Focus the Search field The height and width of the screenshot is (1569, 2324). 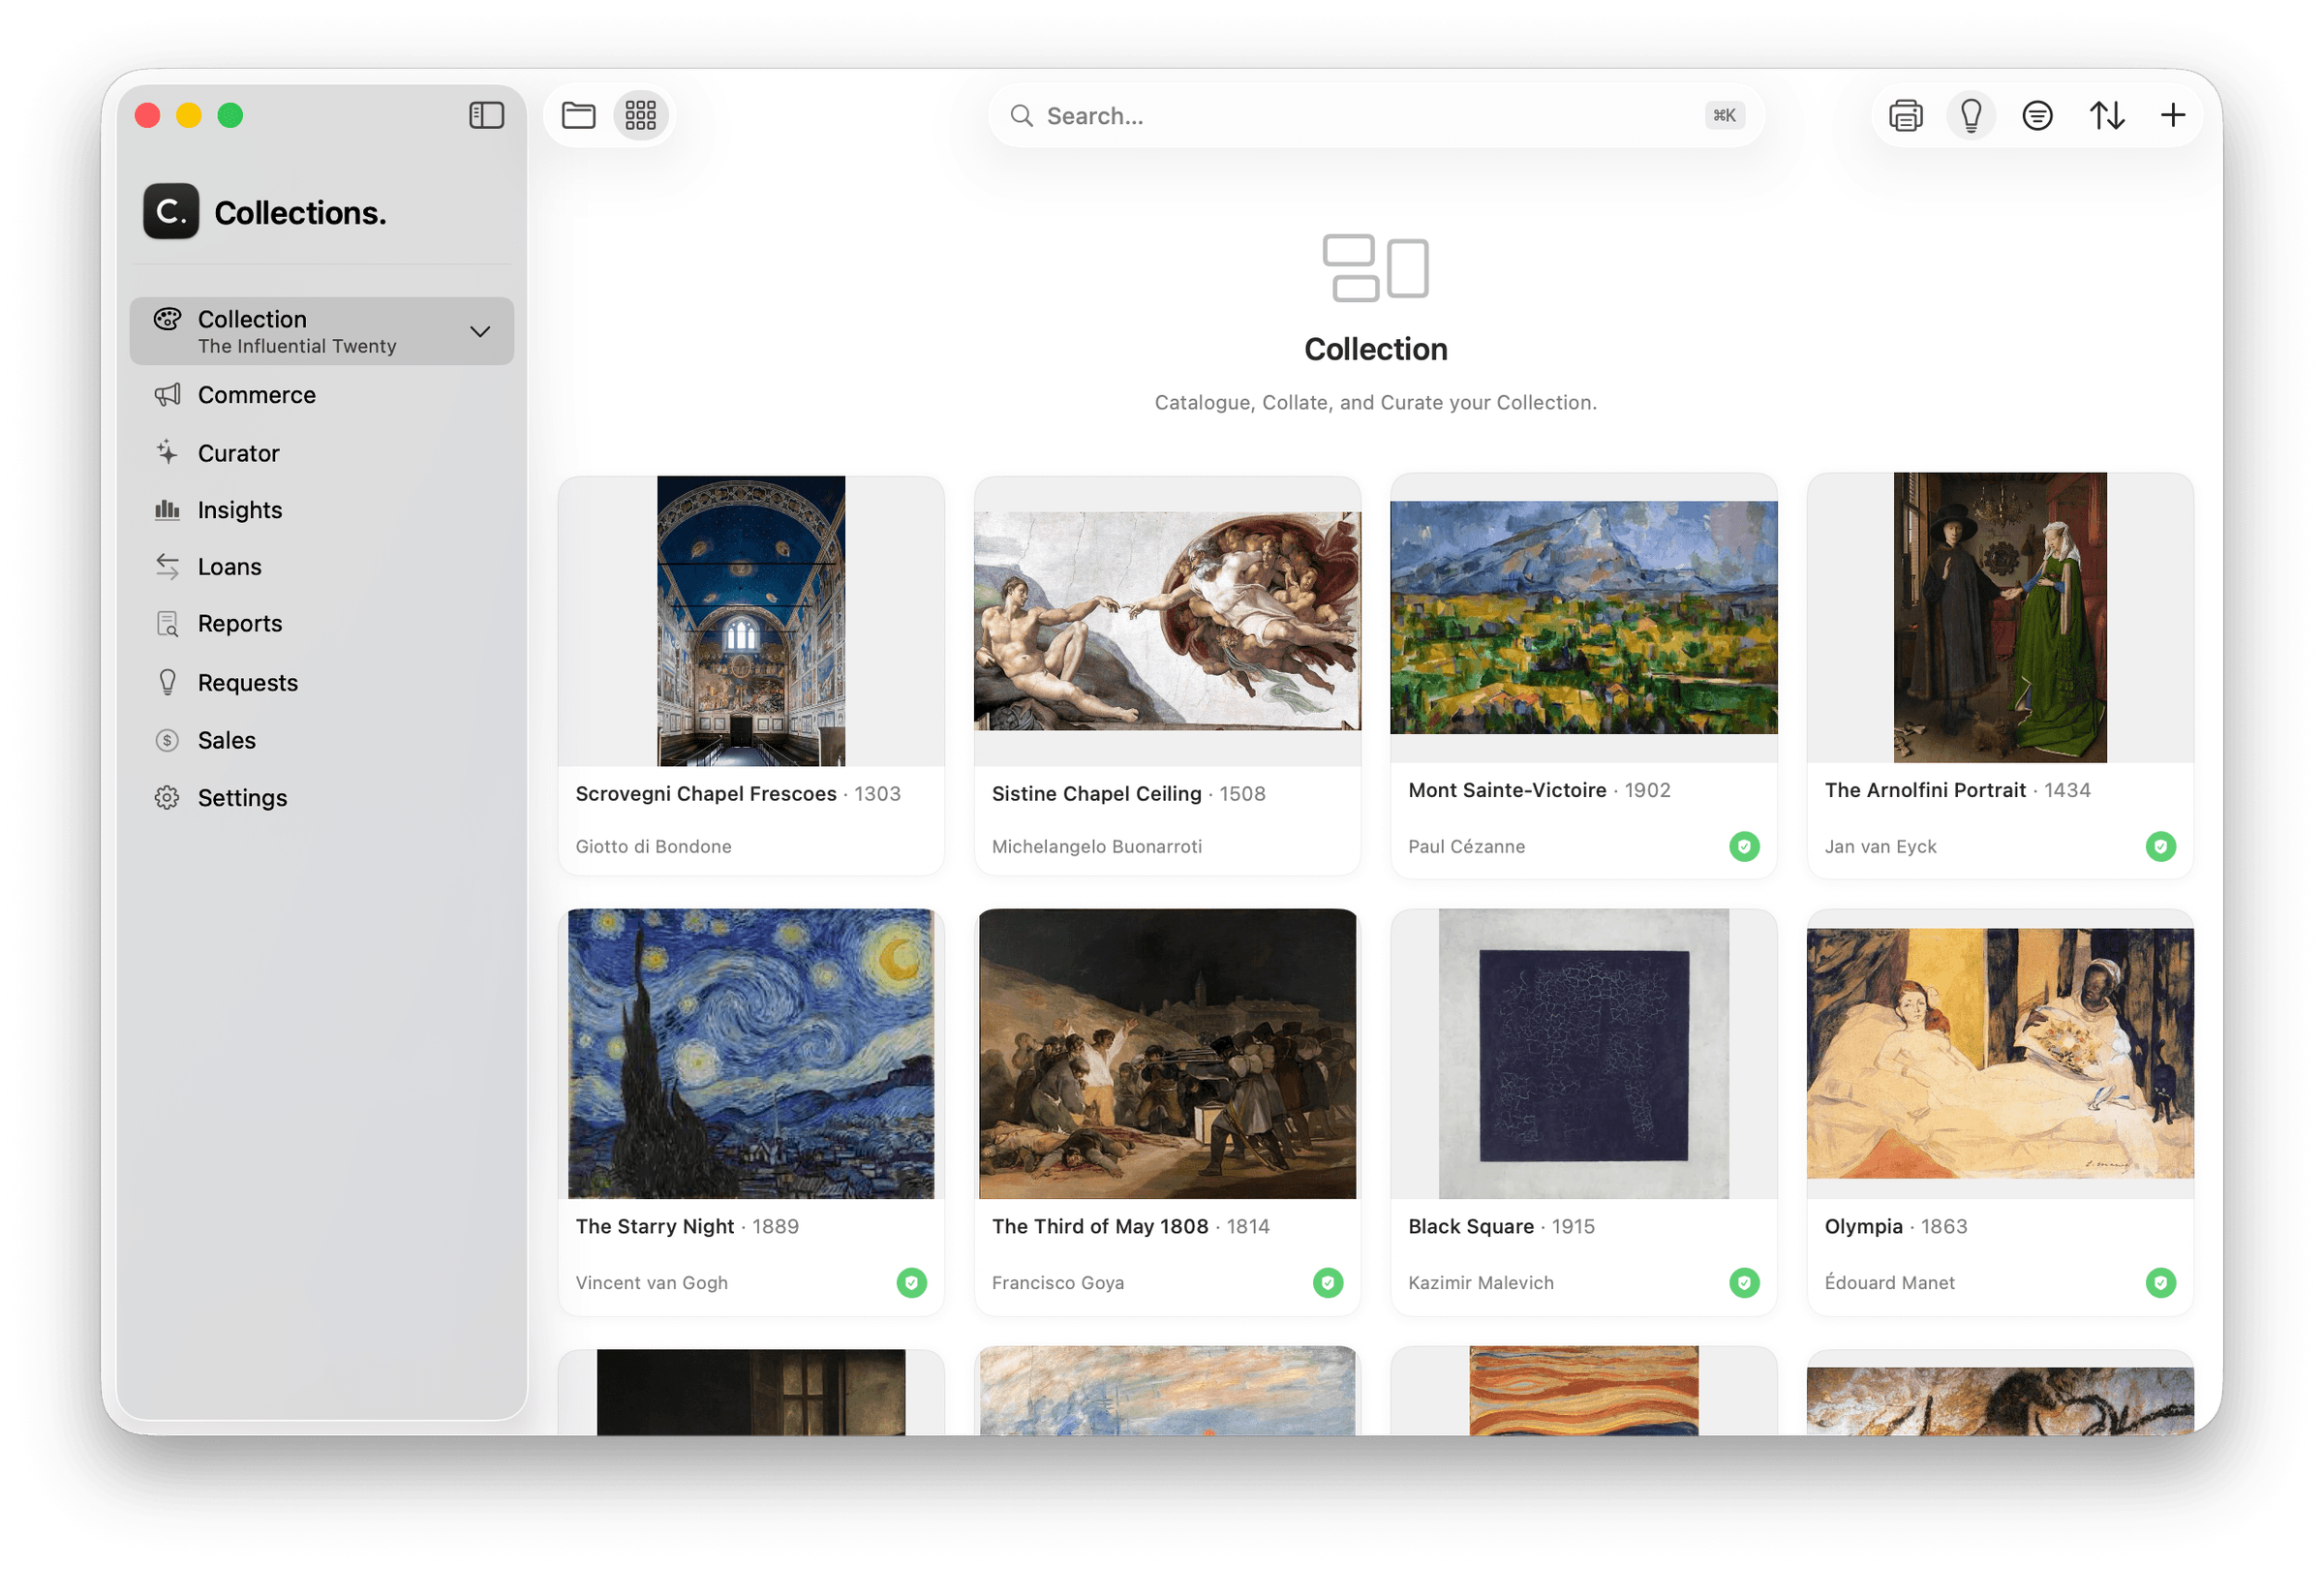[1376, 116]
